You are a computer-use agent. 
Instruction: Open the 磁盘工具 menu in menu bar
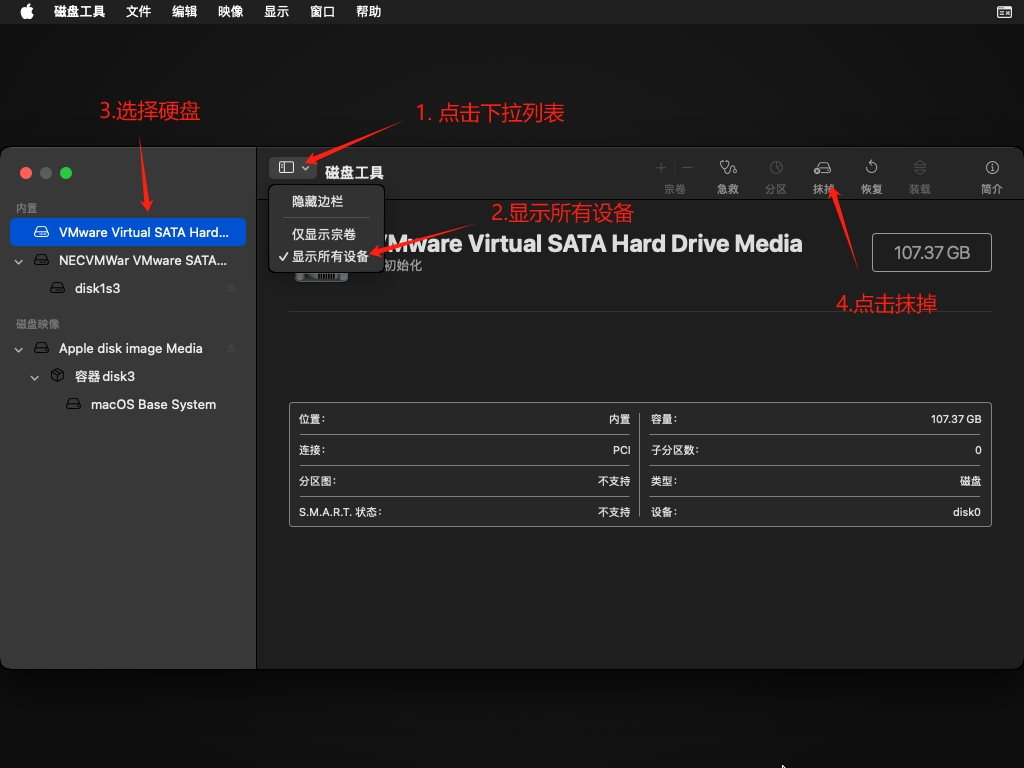(x=79, y=12)
